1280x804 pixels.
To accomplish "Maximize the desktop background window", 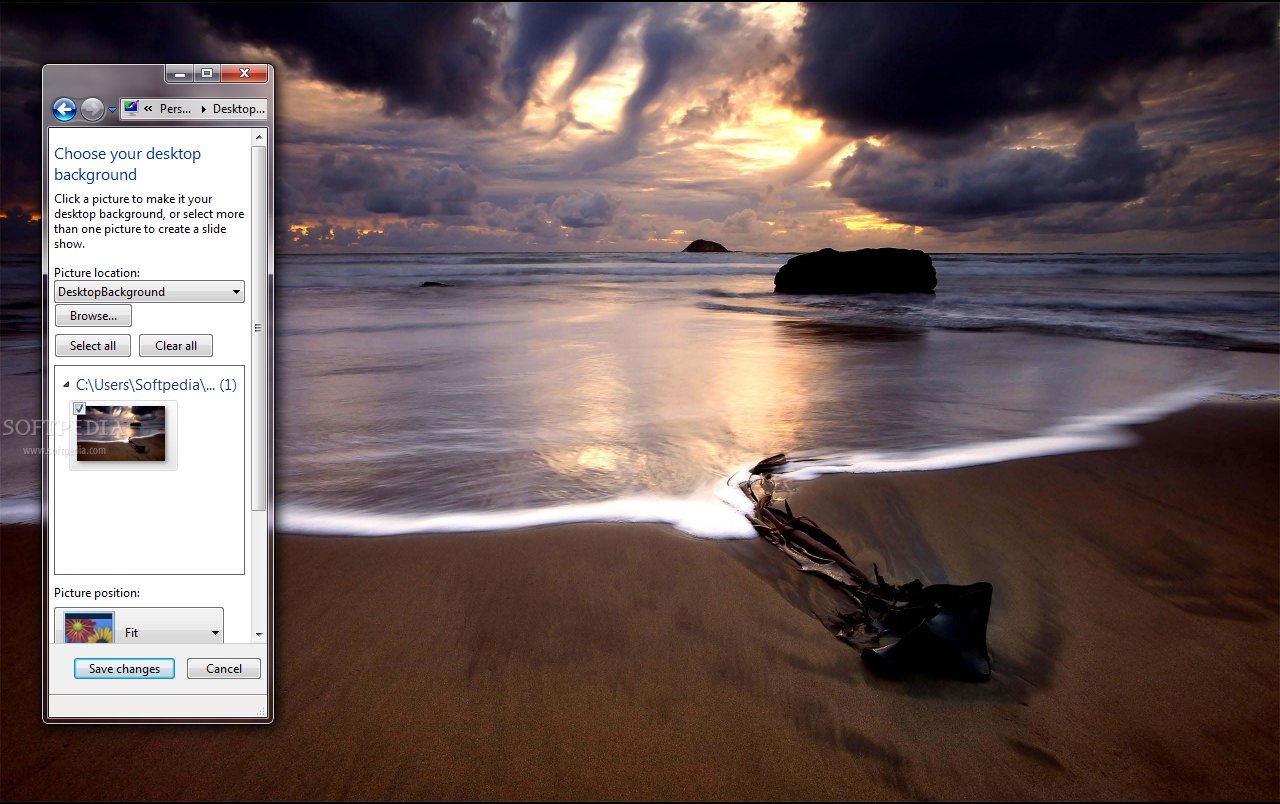I will 207,73.
